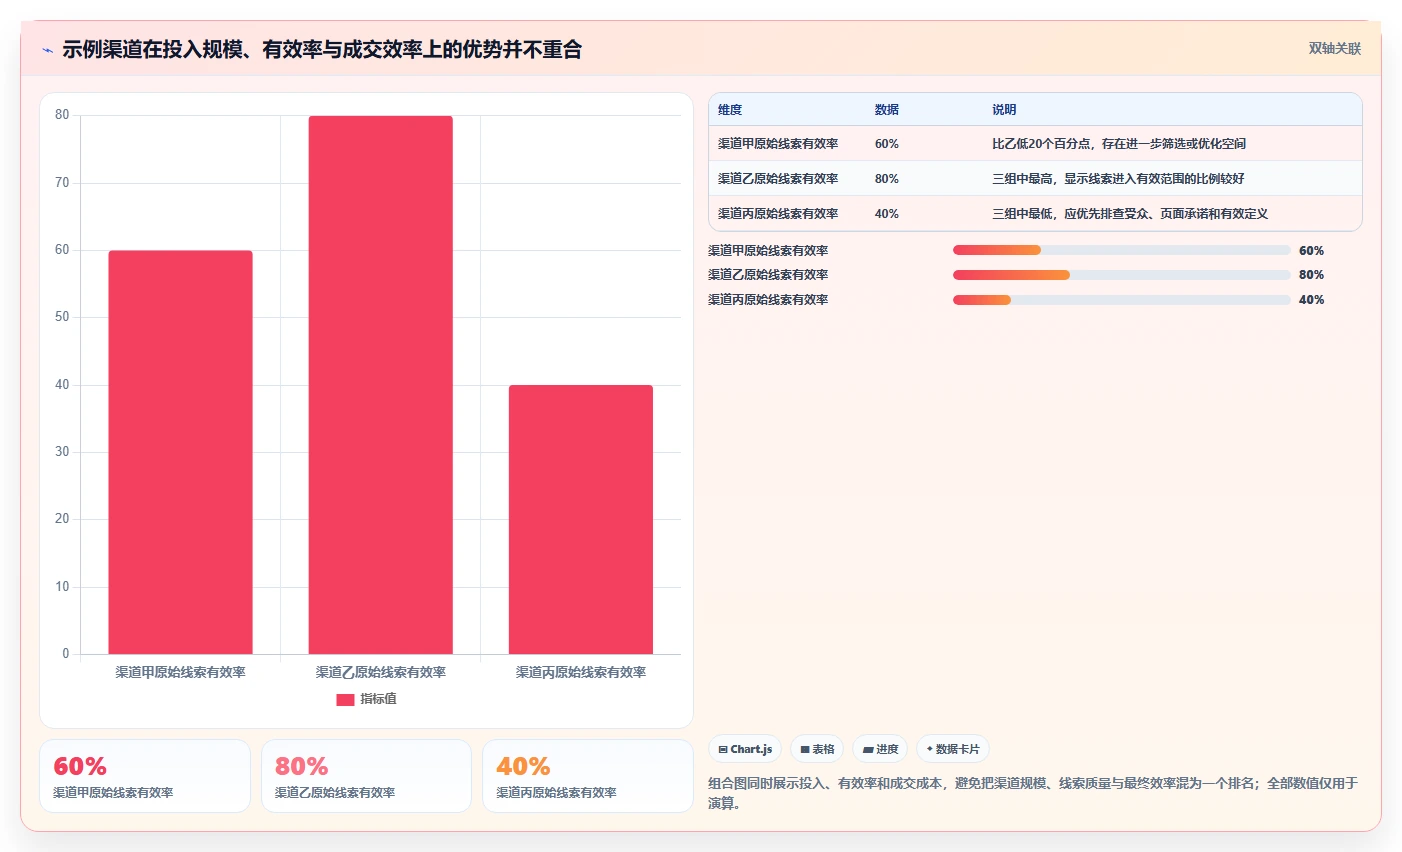Click x-axis label 渠道甲原始线索有效率
This screenshot has width=1402, height=852.
[180, 673]
